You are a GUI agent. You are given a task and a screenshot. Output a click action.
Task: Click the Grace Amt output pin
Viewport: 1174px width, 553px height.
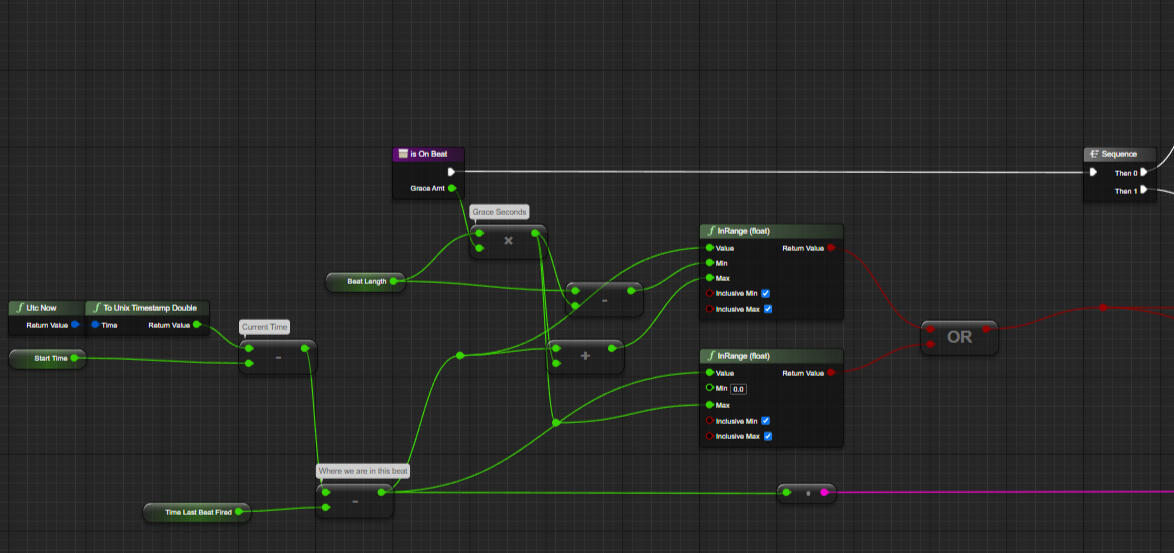tap(451, 188)
